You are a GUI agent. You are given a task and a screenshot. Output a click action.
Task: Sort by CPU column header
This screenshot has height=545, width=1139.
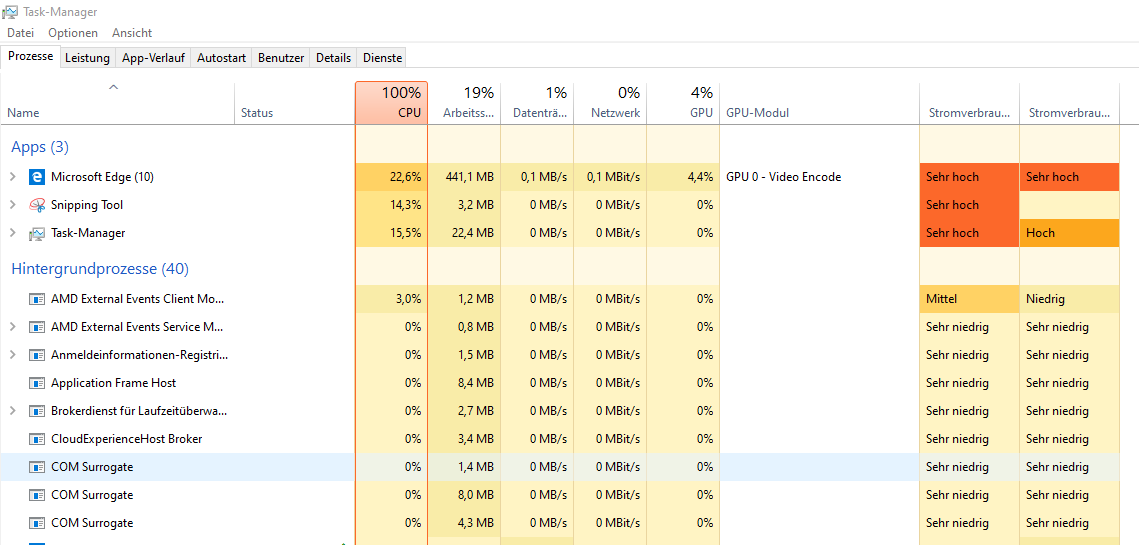tap(392, 103)
